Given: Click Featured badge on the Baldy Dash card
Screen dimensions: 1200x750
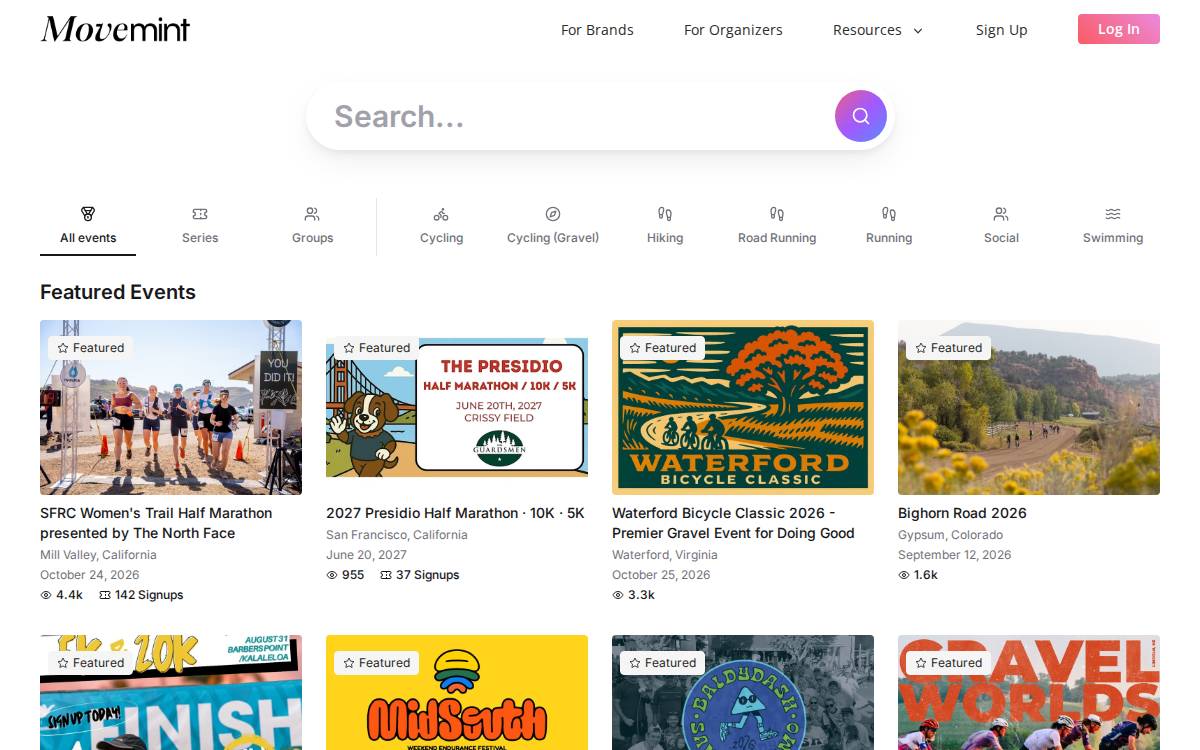Looking at the screenshot, I should click(662, 663).
